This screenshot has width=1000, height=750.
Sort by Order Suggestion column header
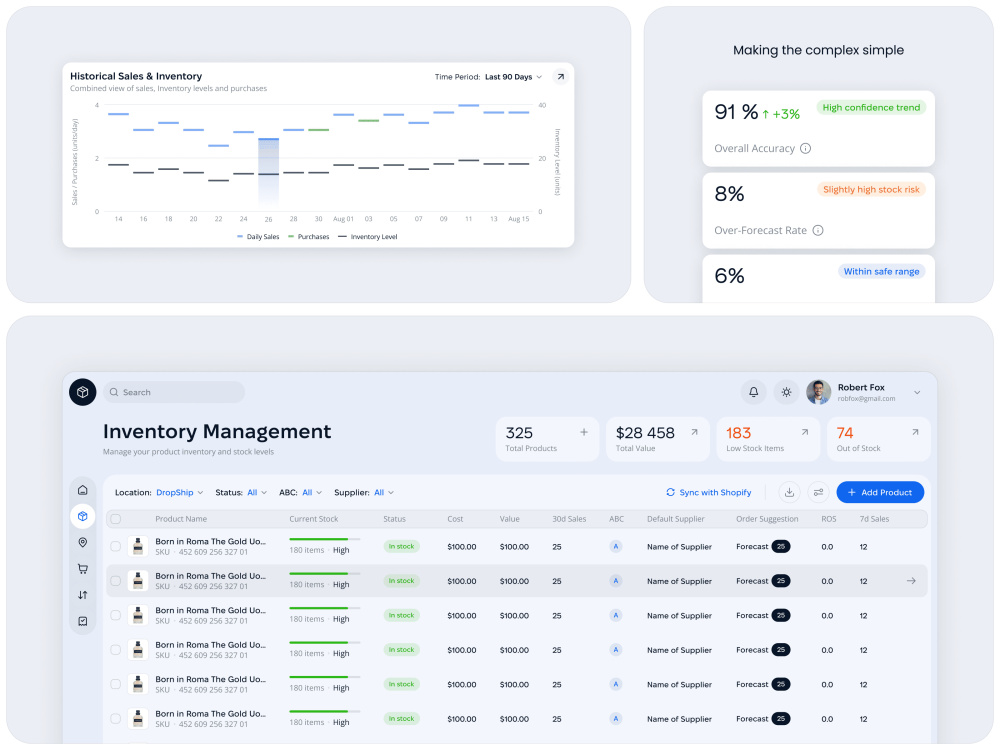tap(767, 519)
